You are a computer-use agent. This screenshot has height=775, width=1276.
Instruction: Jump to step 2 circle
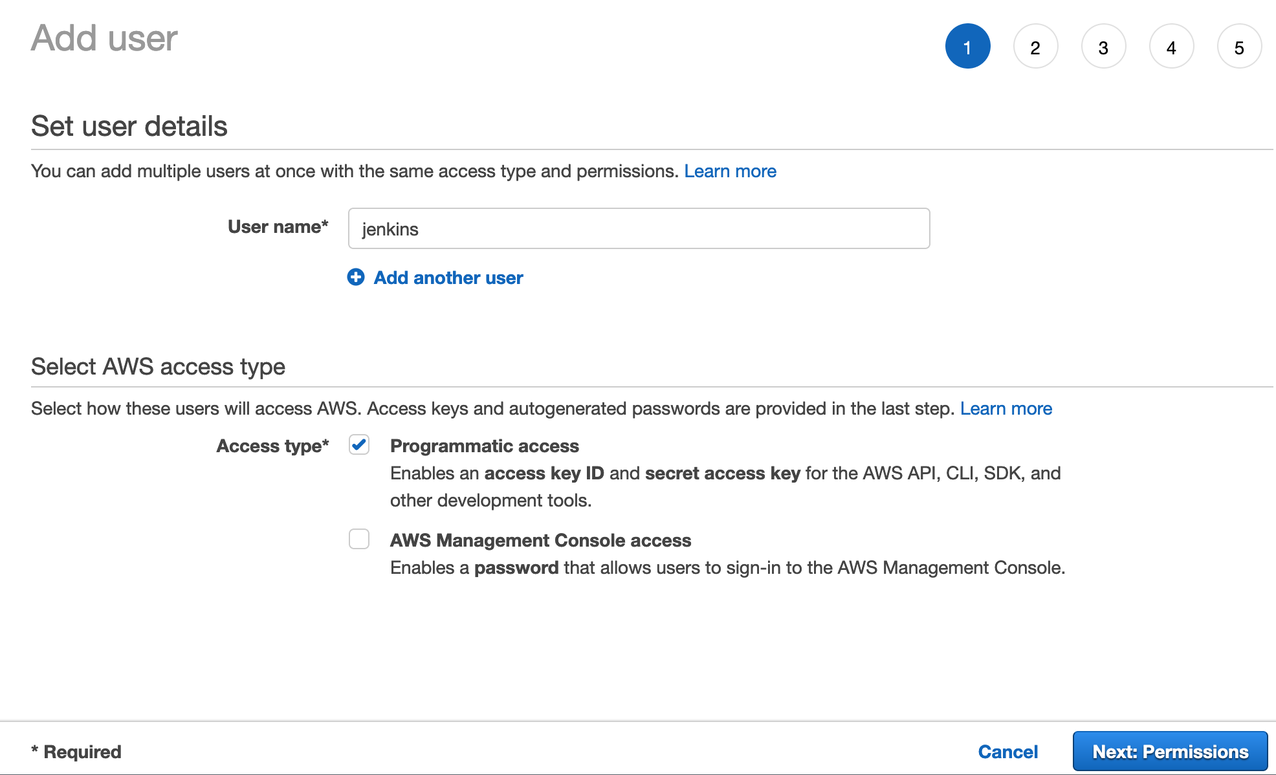(x=1035, y=47)
